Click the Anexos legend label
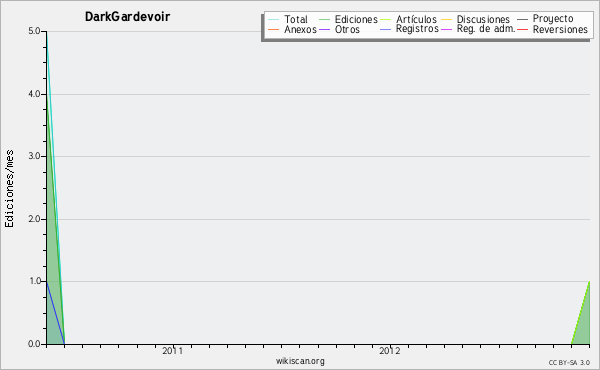600x370 pixels. pyautogui.click(x=300, y=29)
